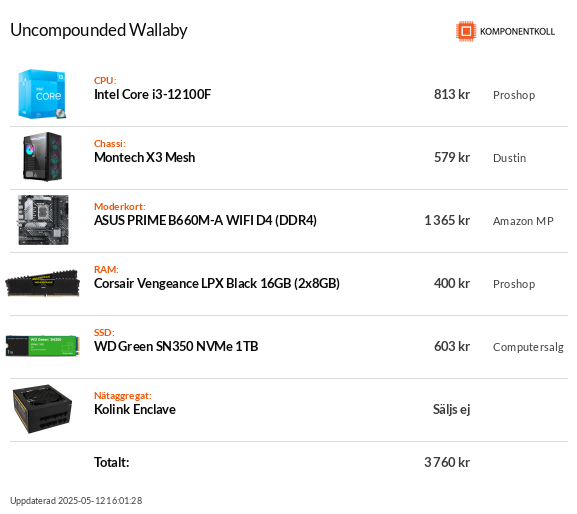Image resolution: width=577 pixels, height=514 pixels.
Task: Click the 1 365 kr motherboard price
Action: tap(447, 220)
